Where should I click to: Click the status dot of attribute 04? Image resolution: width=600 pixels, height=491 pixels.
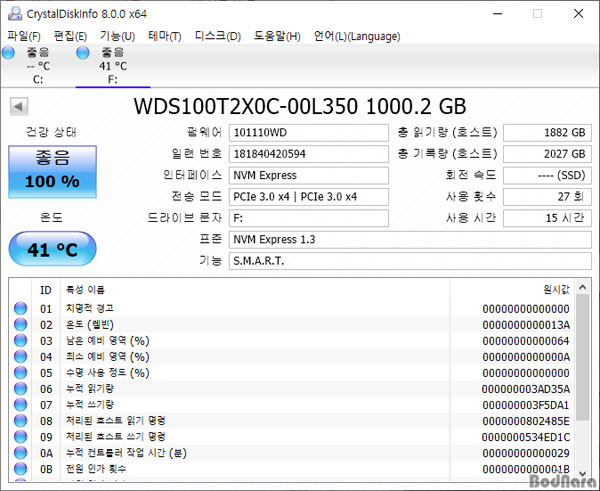(21, 357)
